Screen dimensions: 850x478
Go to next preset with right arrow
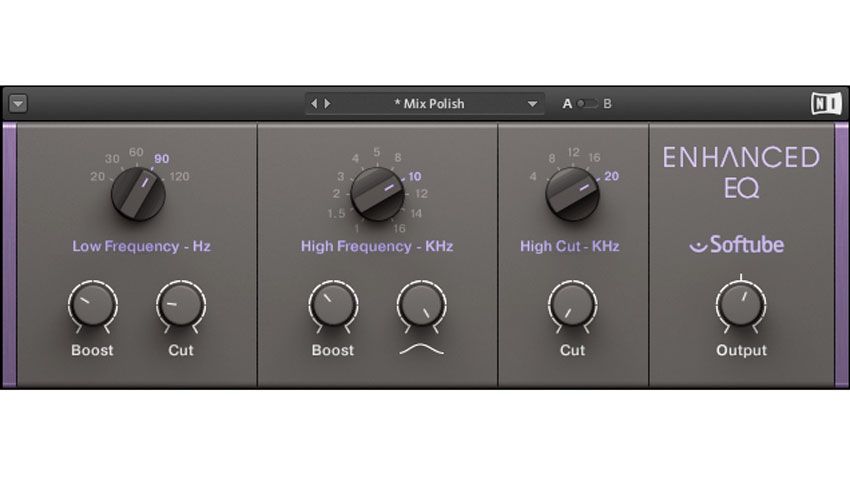pos(327,103)
